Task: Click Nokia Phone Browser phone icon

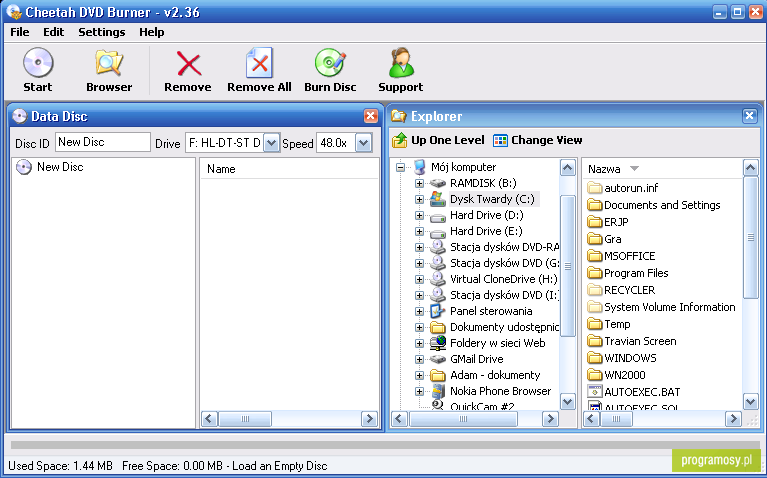Action: coord(438,391)
